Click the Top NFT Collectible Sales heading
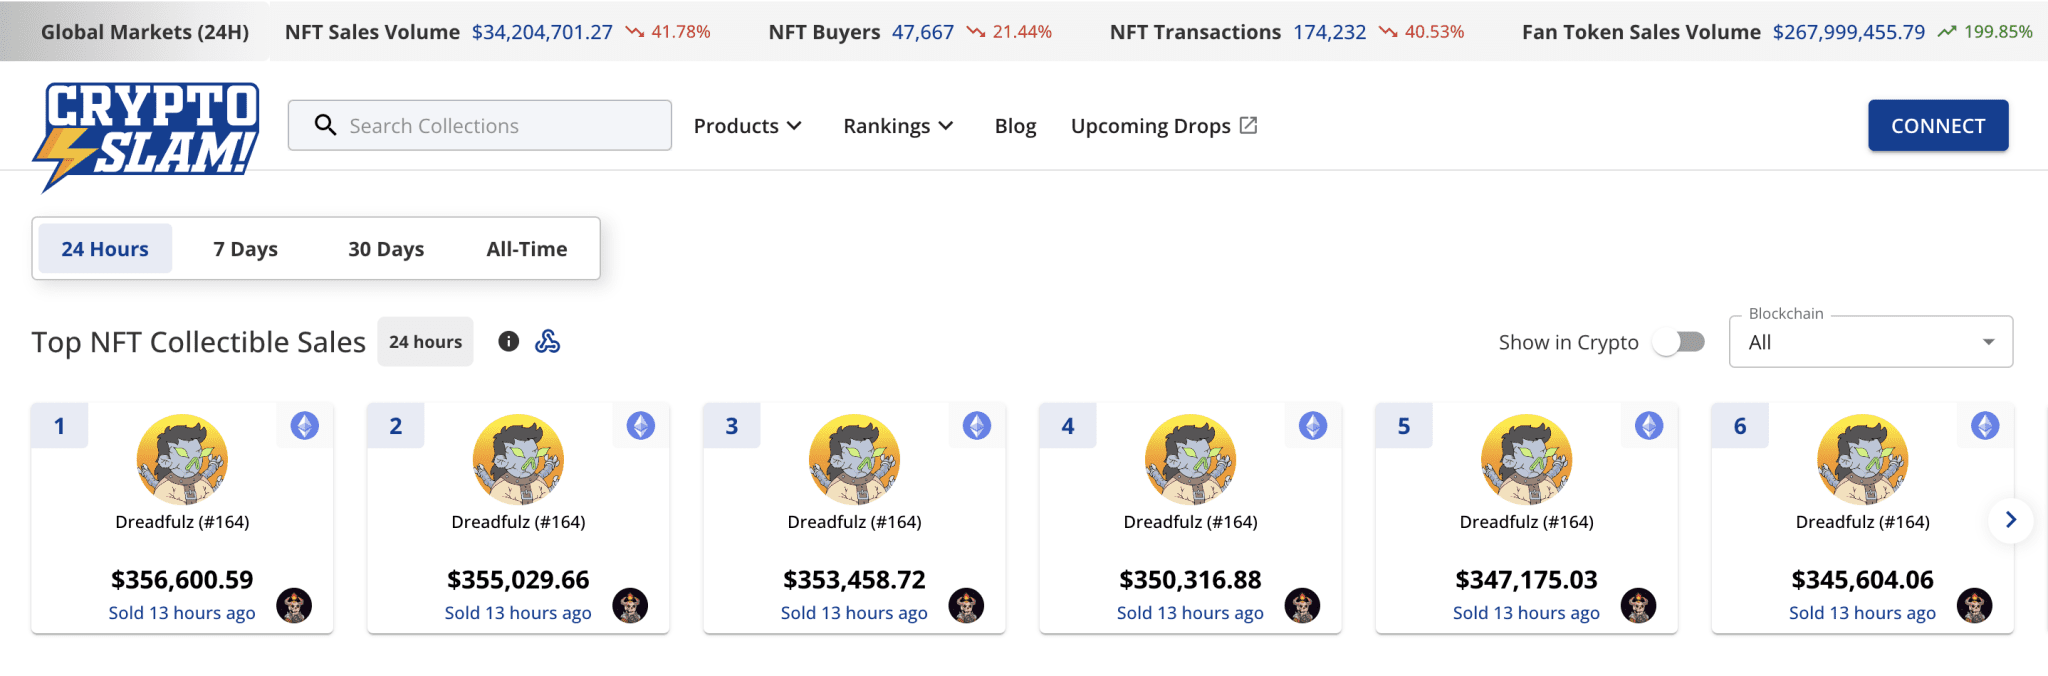 pos(199,342)
